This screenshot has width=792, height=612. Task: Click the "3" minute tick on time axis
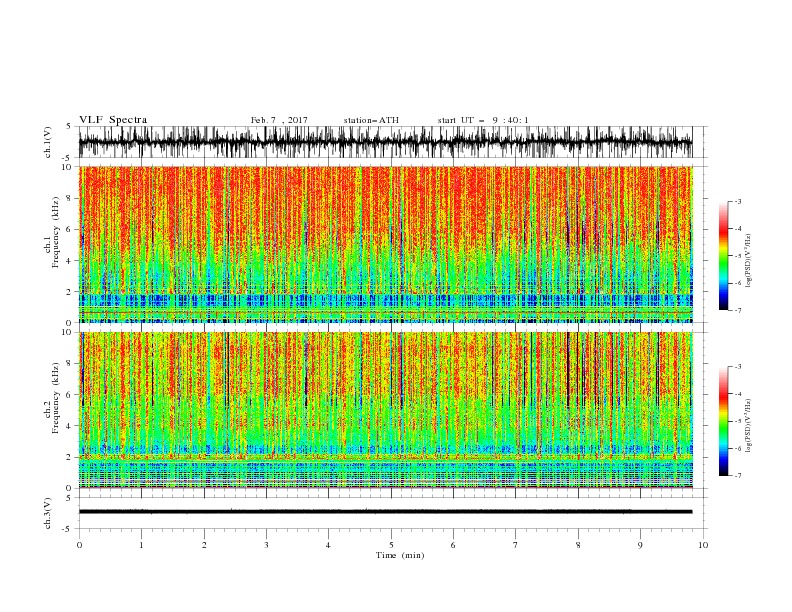(266, 545)
